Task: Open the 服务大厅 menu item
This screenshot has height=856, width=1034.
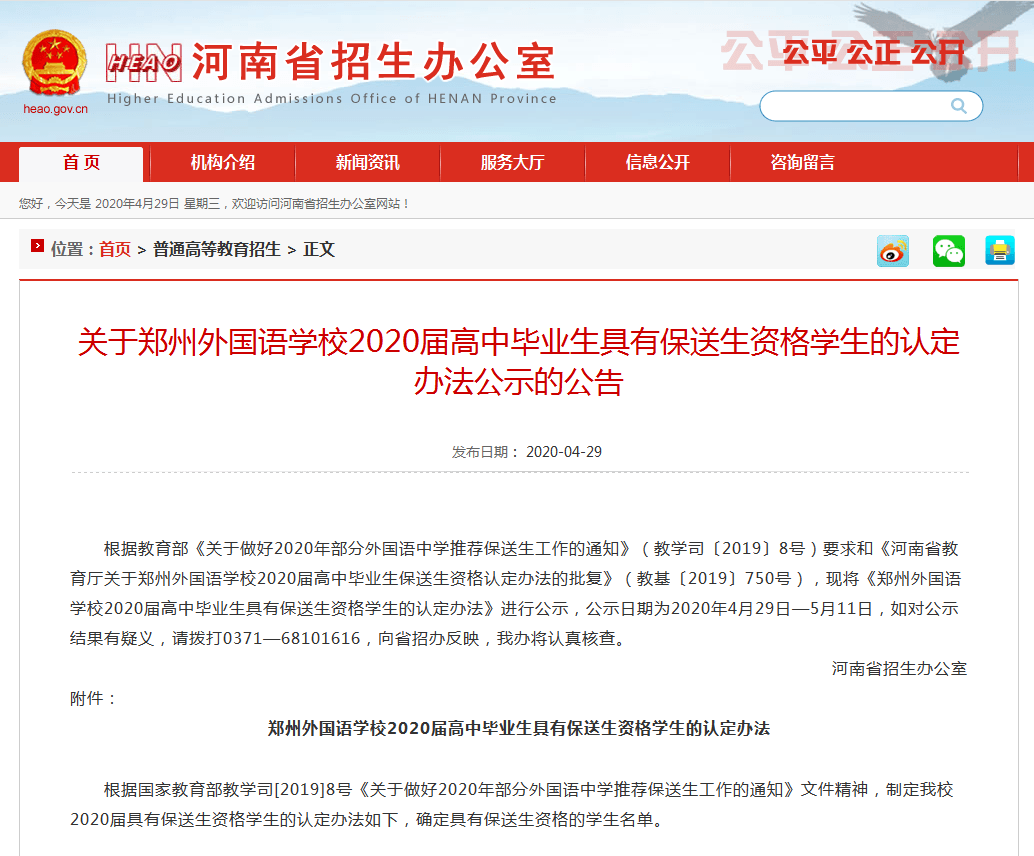Action: [512, 162]
